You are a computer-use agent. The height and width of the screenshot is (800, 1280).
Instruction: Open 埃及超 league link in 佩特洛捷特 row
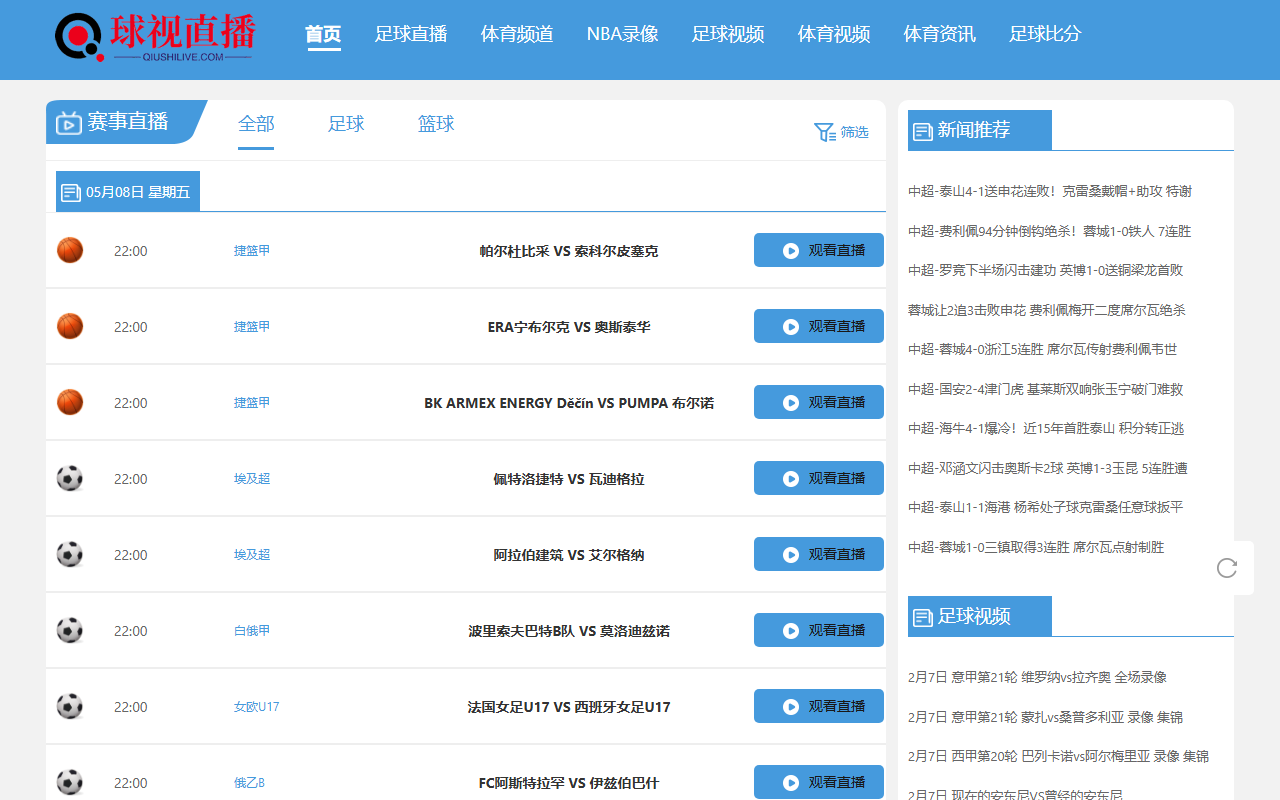click(x=252, y=479)
